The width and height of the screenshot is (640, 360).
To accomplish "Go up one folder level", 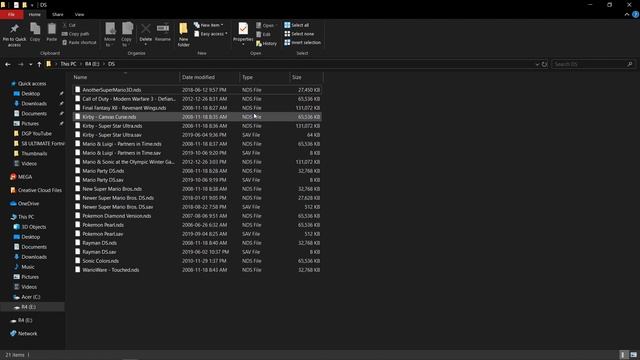I will tap(39, 64).
